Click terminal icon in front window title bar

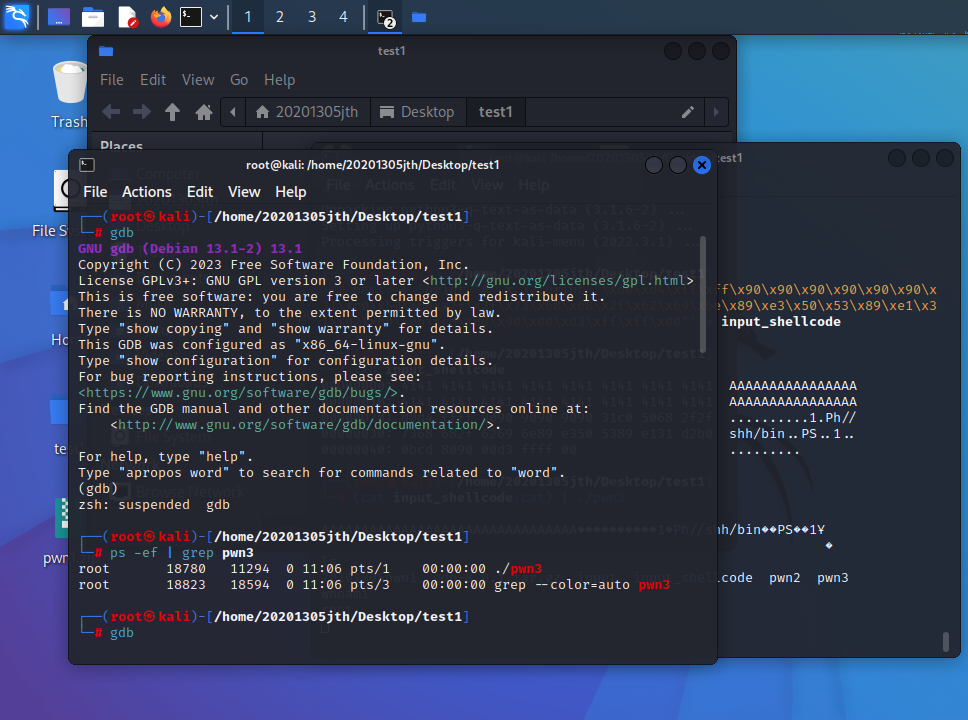click(x=86, y=165)
